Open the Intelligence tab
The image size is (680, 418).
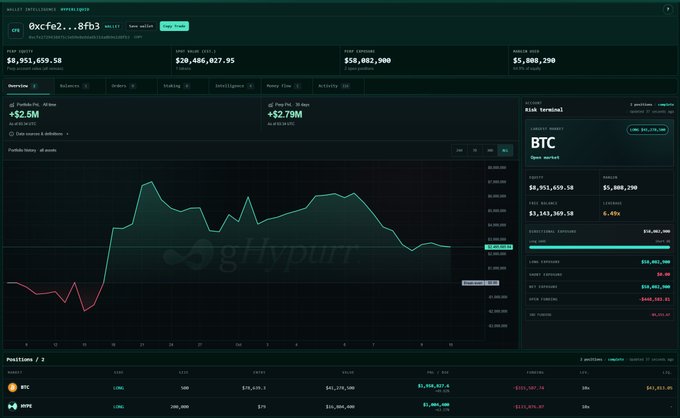click(x=234, y=86)
